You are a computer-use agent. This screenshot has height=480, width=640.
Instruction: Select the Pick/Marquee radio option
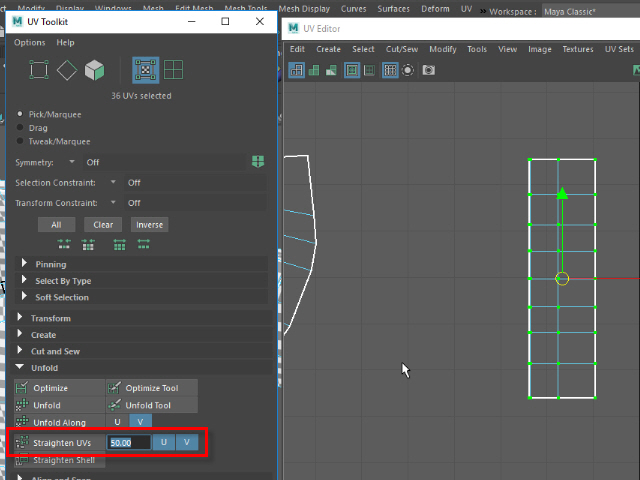click(21, 114)
